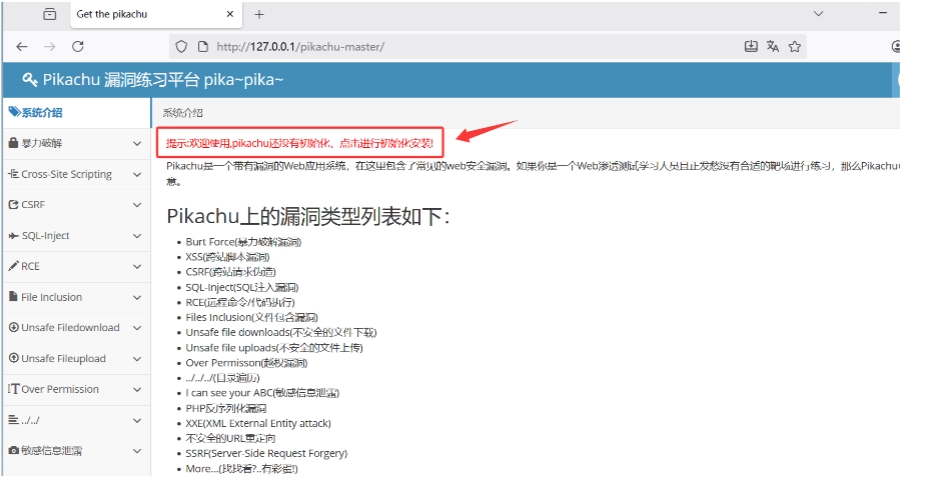Open the Over Permission sidebar menu
926x483 pixels.
77,389
